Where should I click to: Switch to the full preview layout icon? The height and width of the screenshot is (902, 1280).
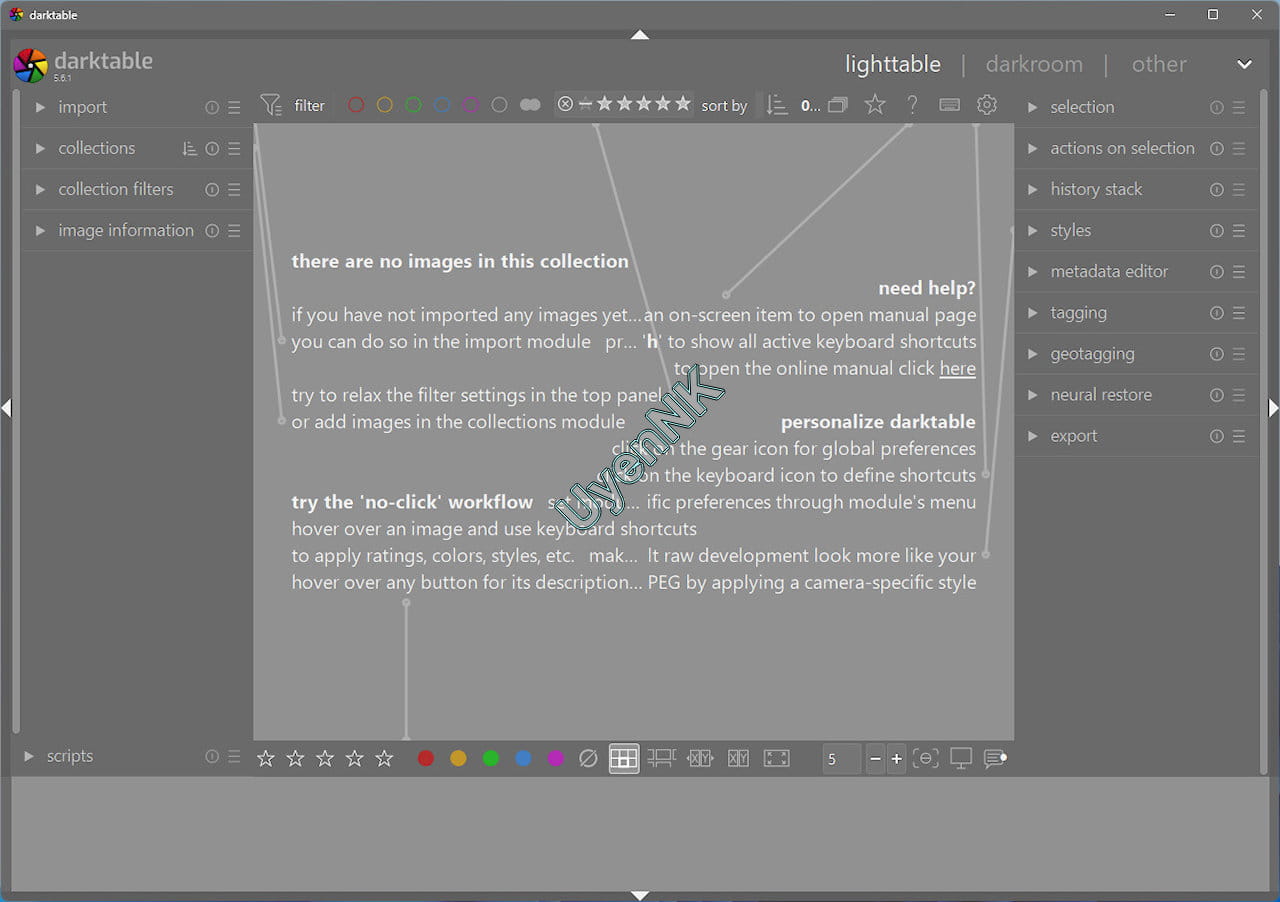tap(777, 759)
